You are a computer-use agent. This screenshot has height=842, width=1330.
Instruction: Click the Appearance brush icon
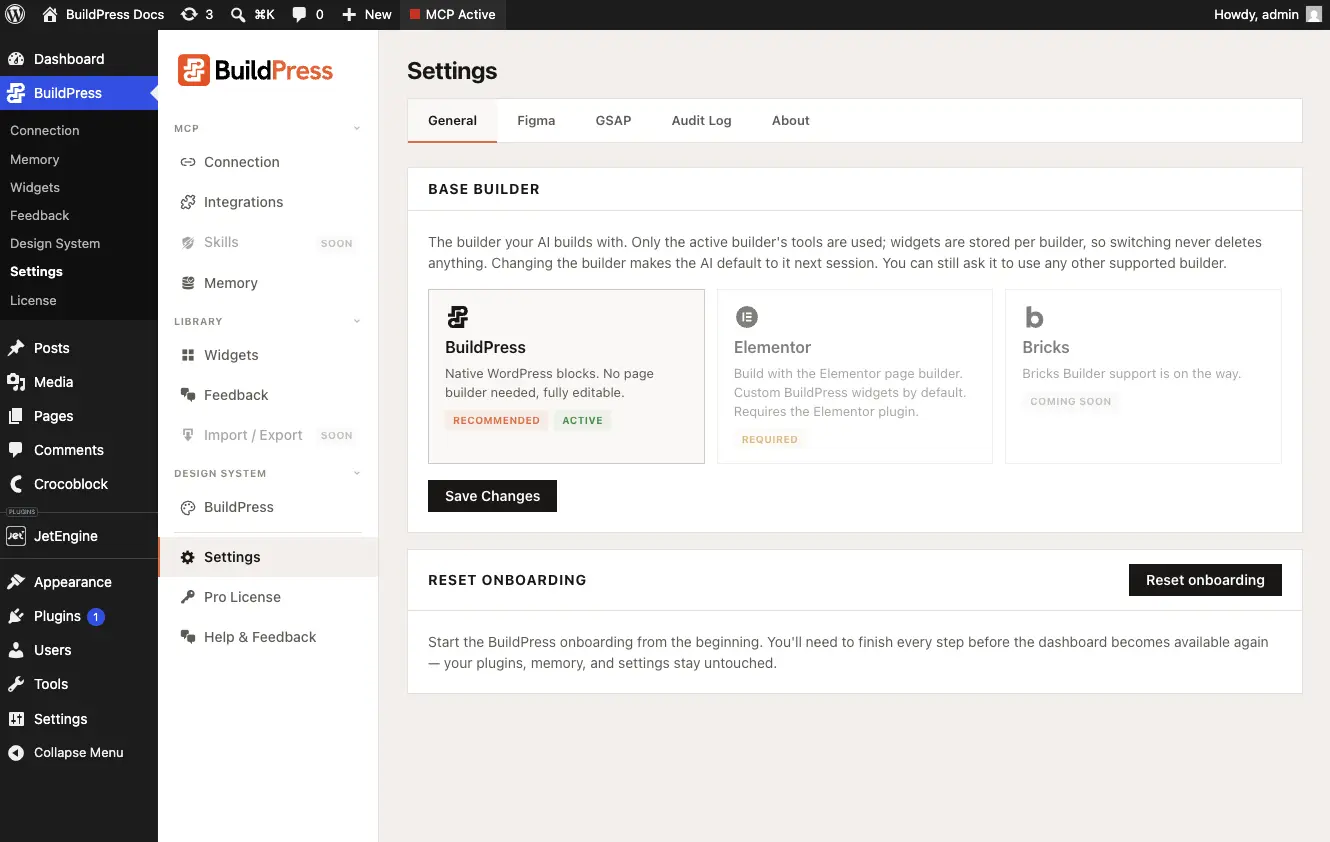pyautogui.click(x=16, y=582)
